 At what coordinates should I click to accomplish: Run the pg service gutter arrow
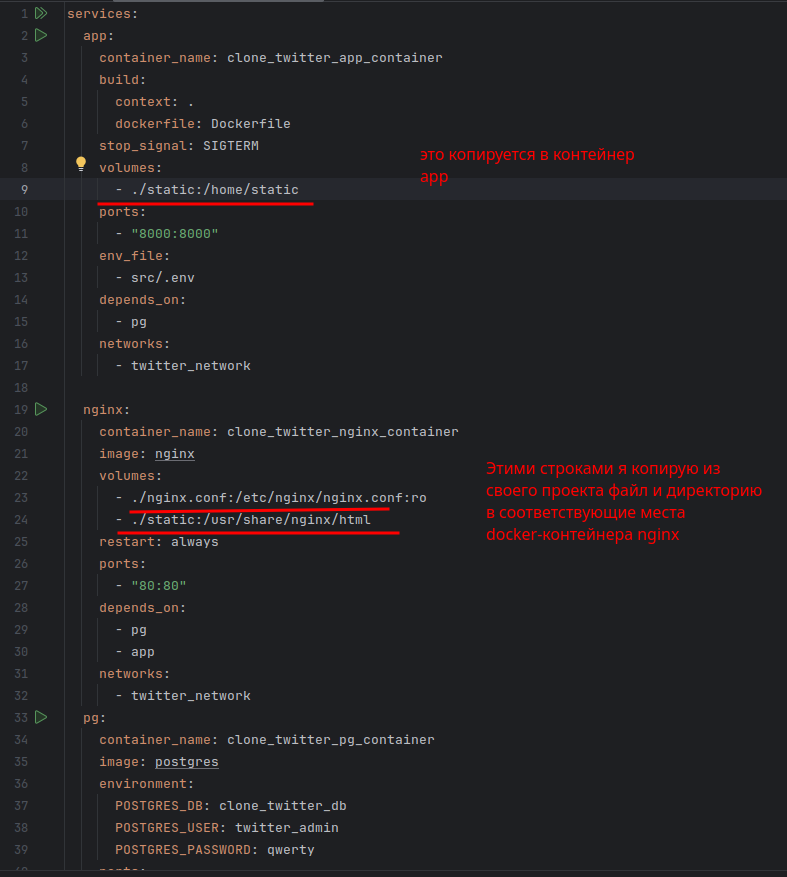[x=41, y=718]
